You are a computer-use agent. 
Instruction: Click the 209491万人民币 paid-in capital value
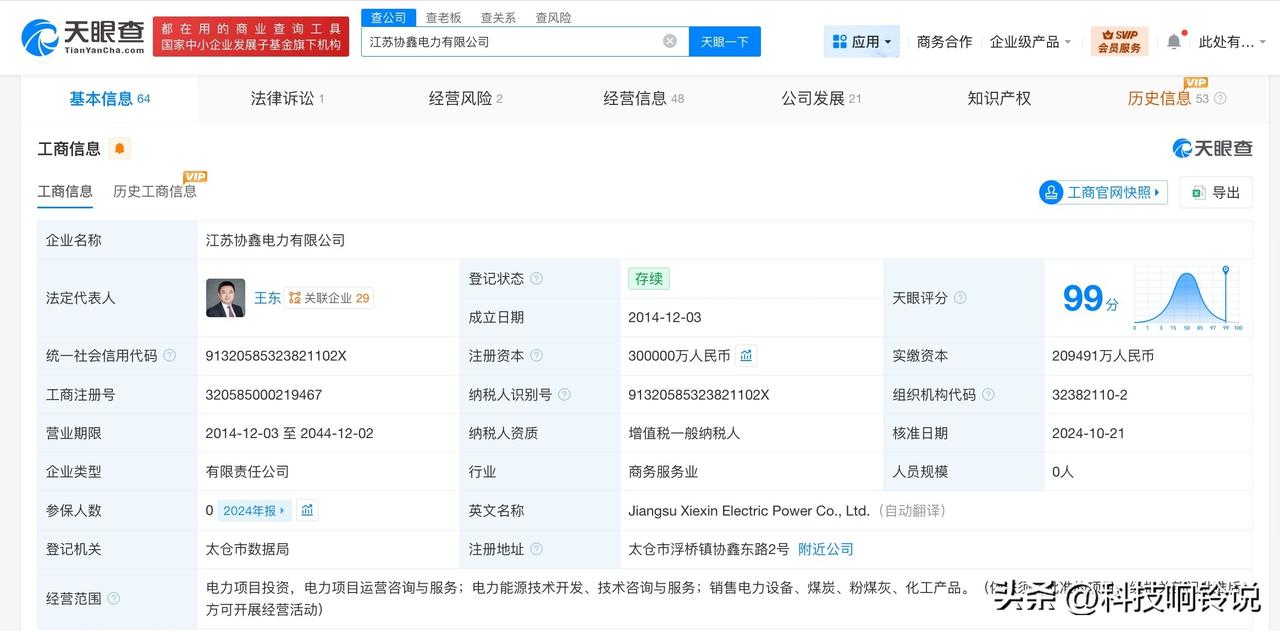(x=1103, y=355)
